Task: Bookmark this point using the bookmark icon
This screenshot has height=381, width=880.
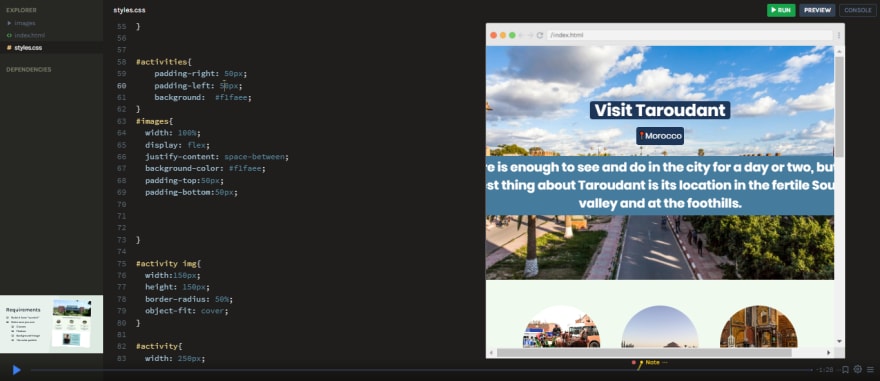Action: 845,369
